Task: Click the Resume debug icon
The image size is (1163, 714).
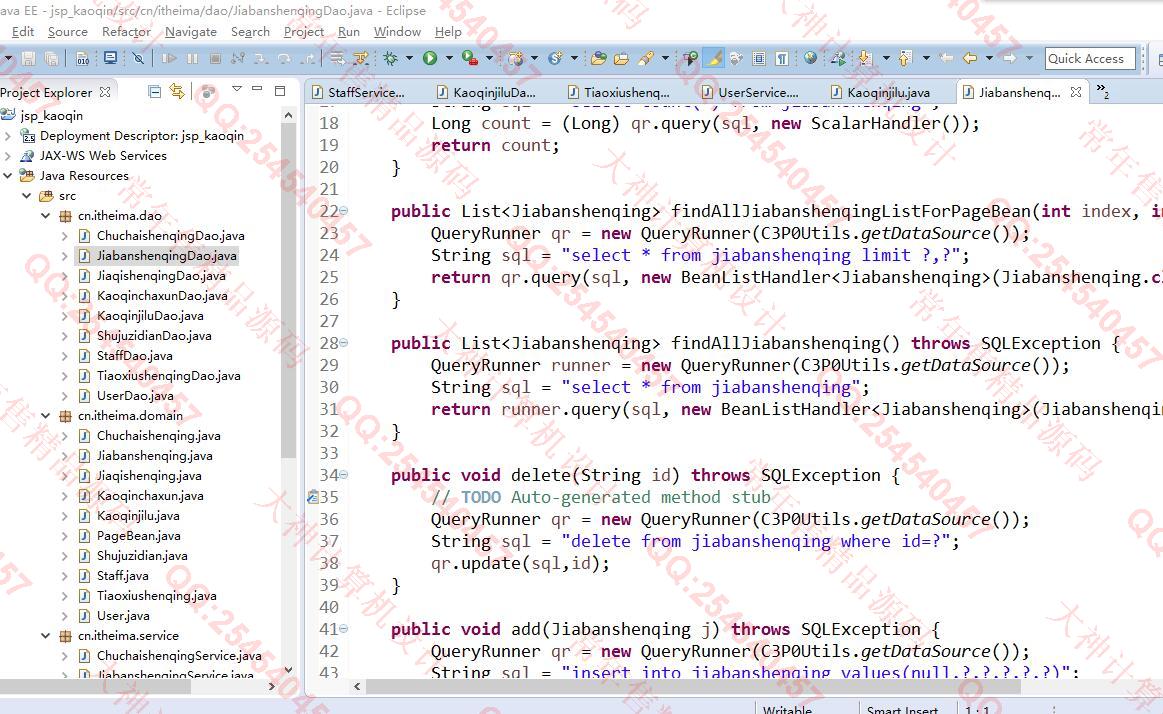Action: tap(169, 58)
